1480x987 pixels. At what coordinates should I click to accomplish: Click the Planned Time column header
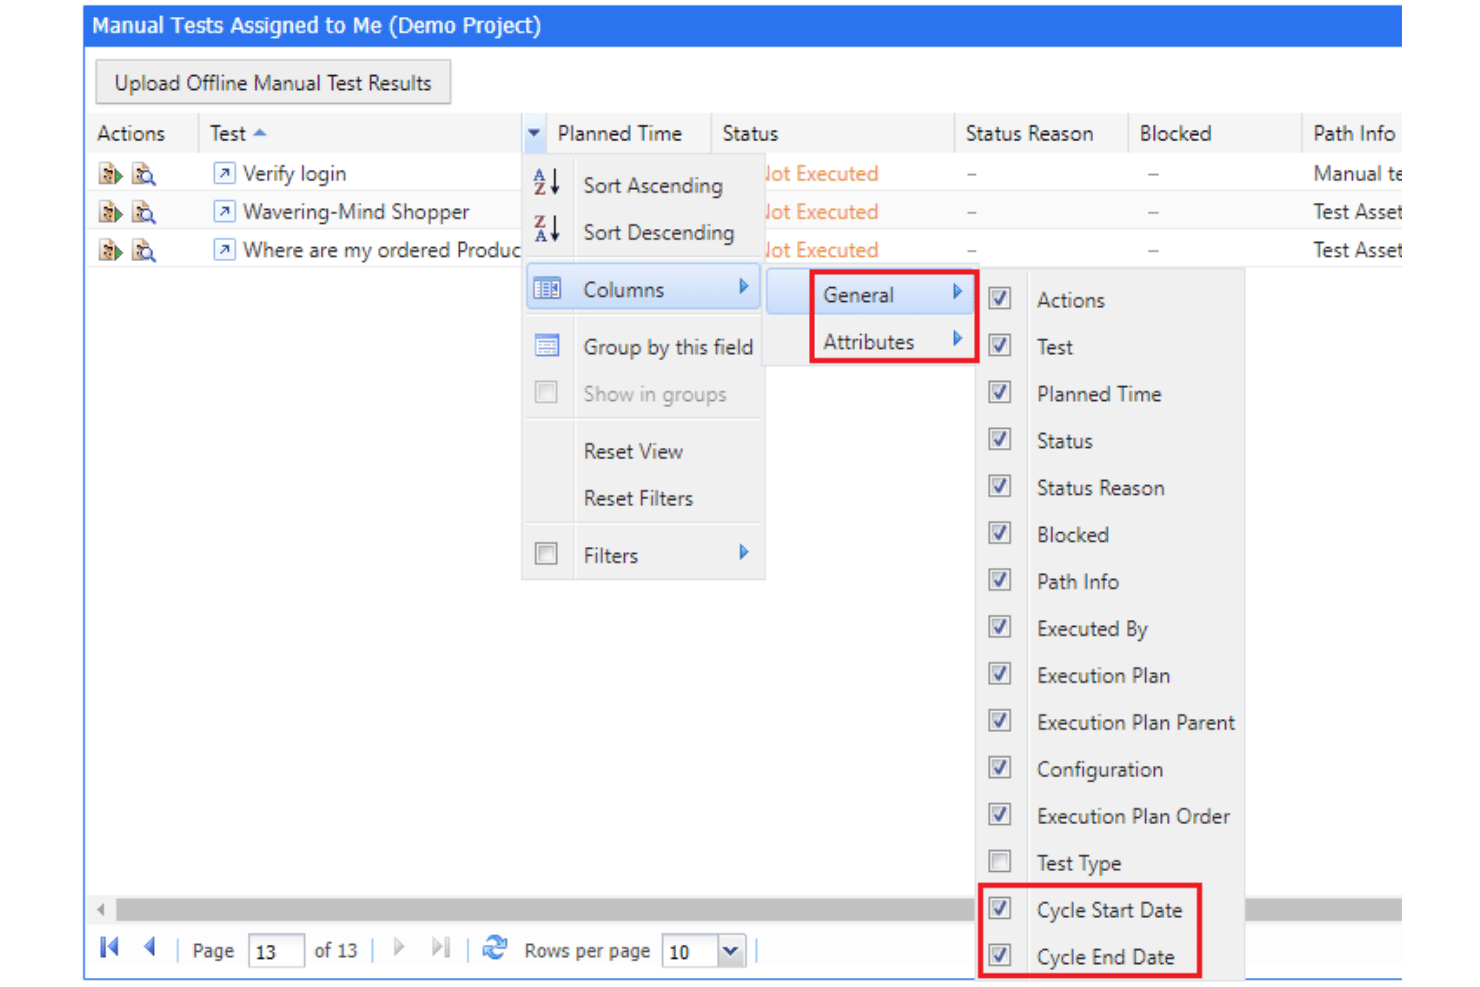(x=628, y=133)
